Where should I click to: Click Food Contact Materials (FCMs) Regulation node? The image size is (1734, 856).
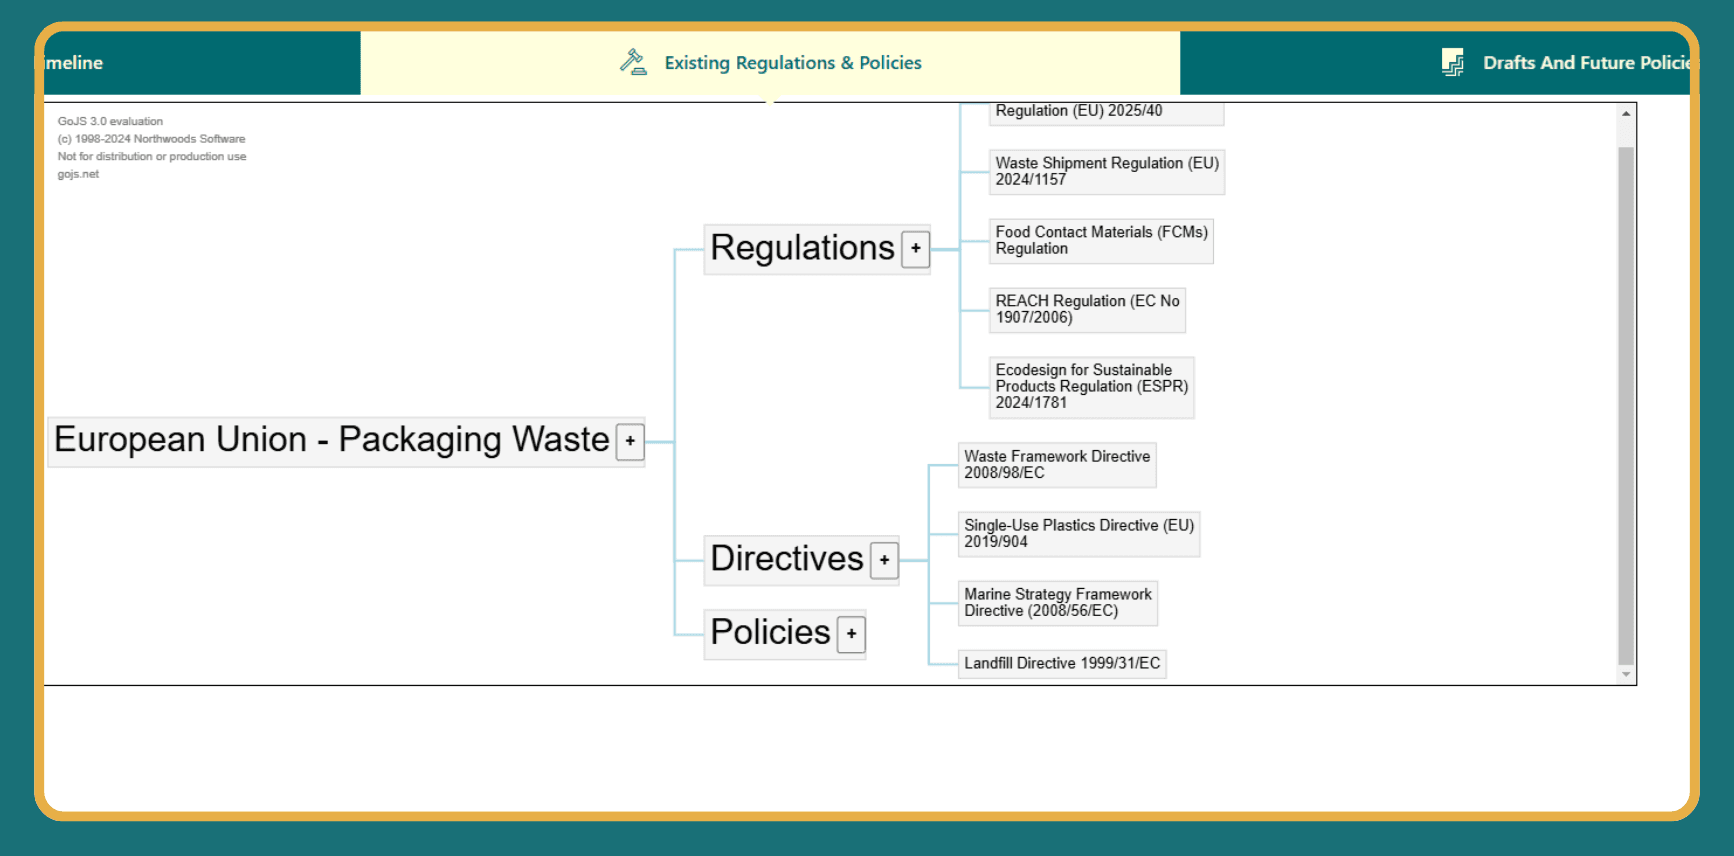tap(1101, 240)
